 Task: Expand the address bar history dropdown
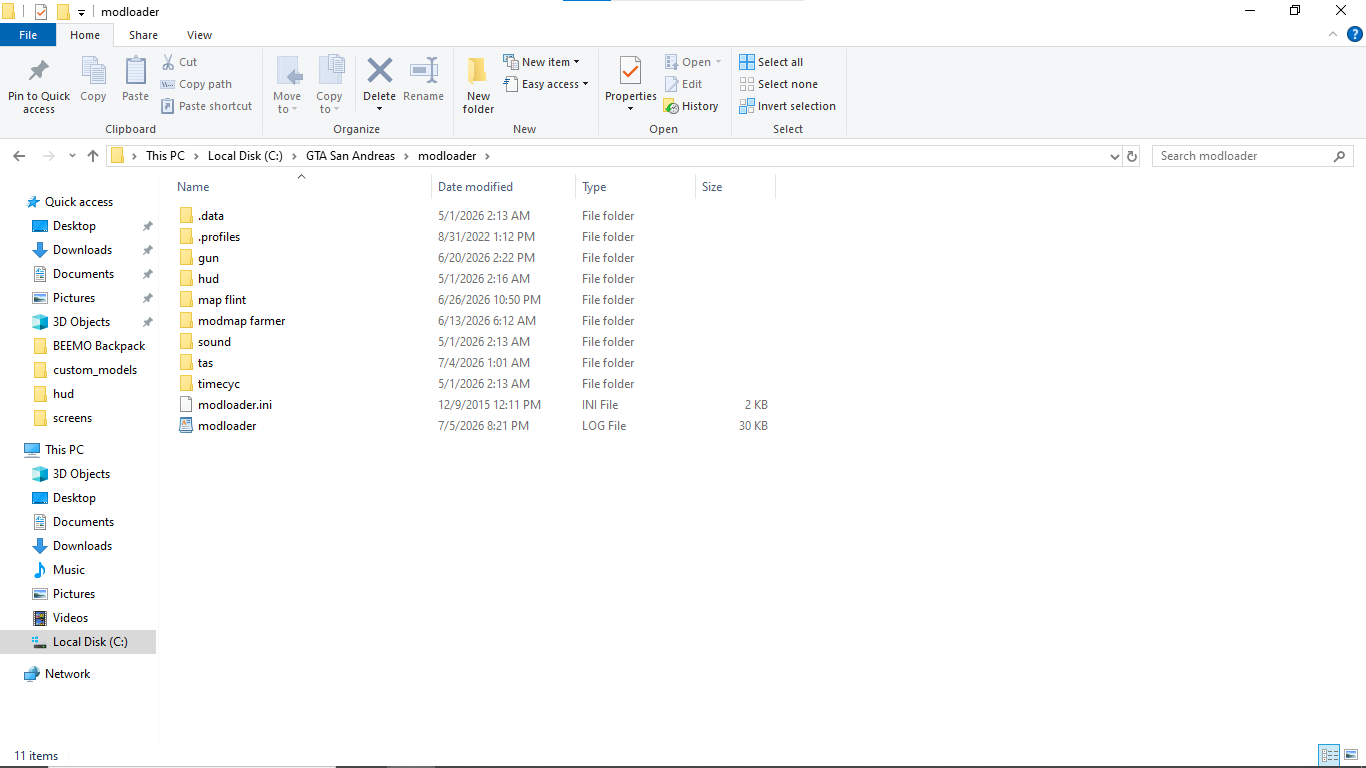point(1115,156)
